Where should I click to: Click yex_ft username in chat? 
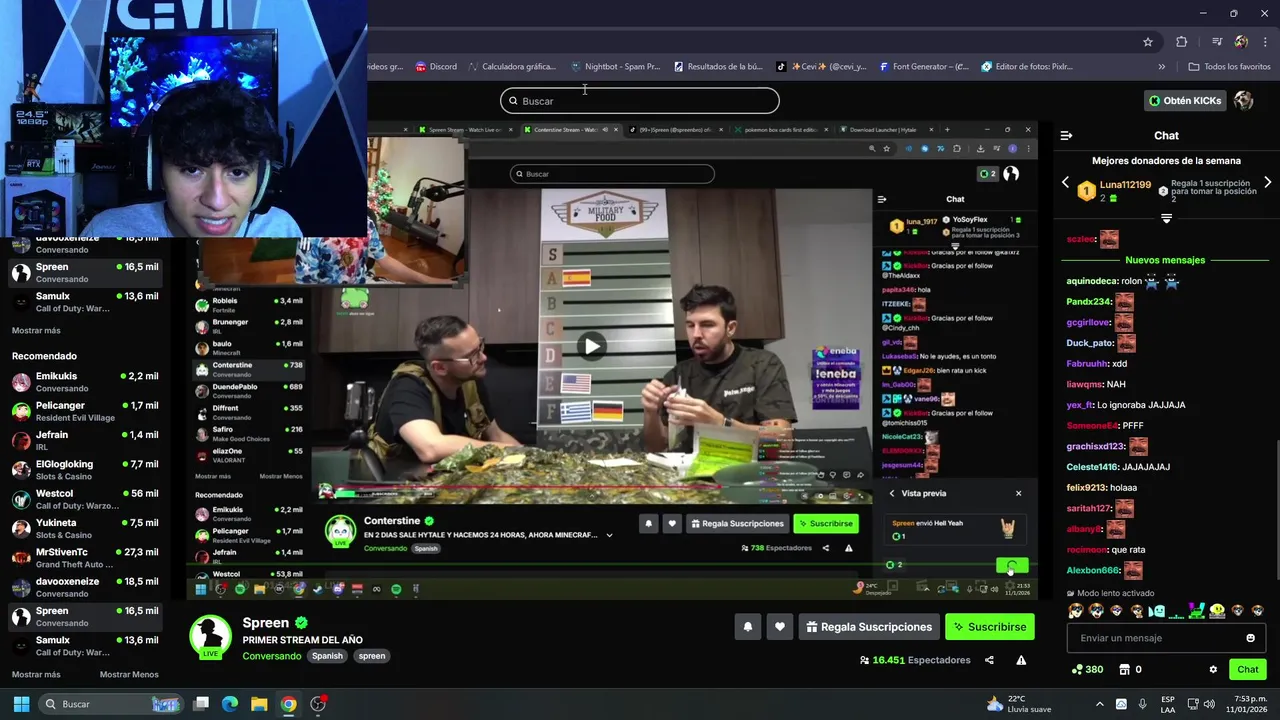1079,405
